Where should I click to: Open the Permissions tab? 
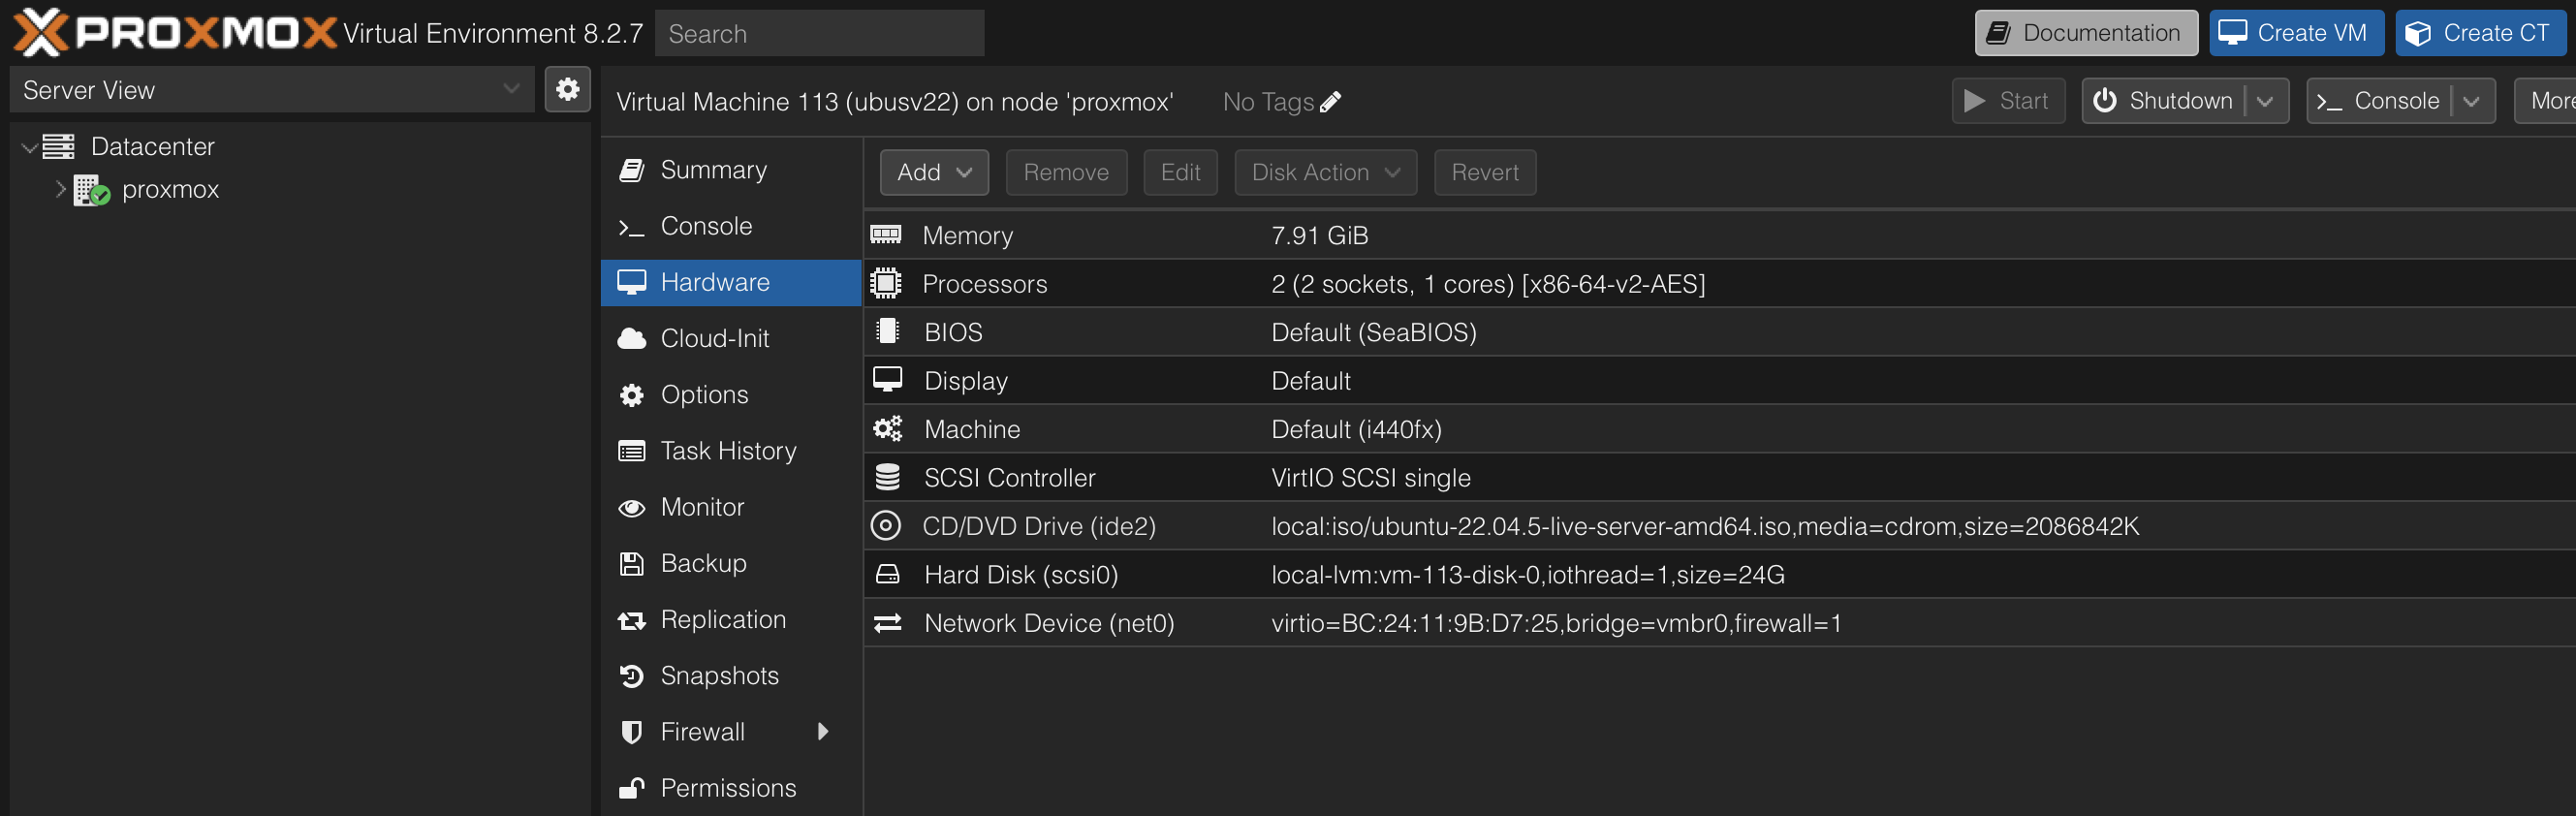[x=731, y=788]
